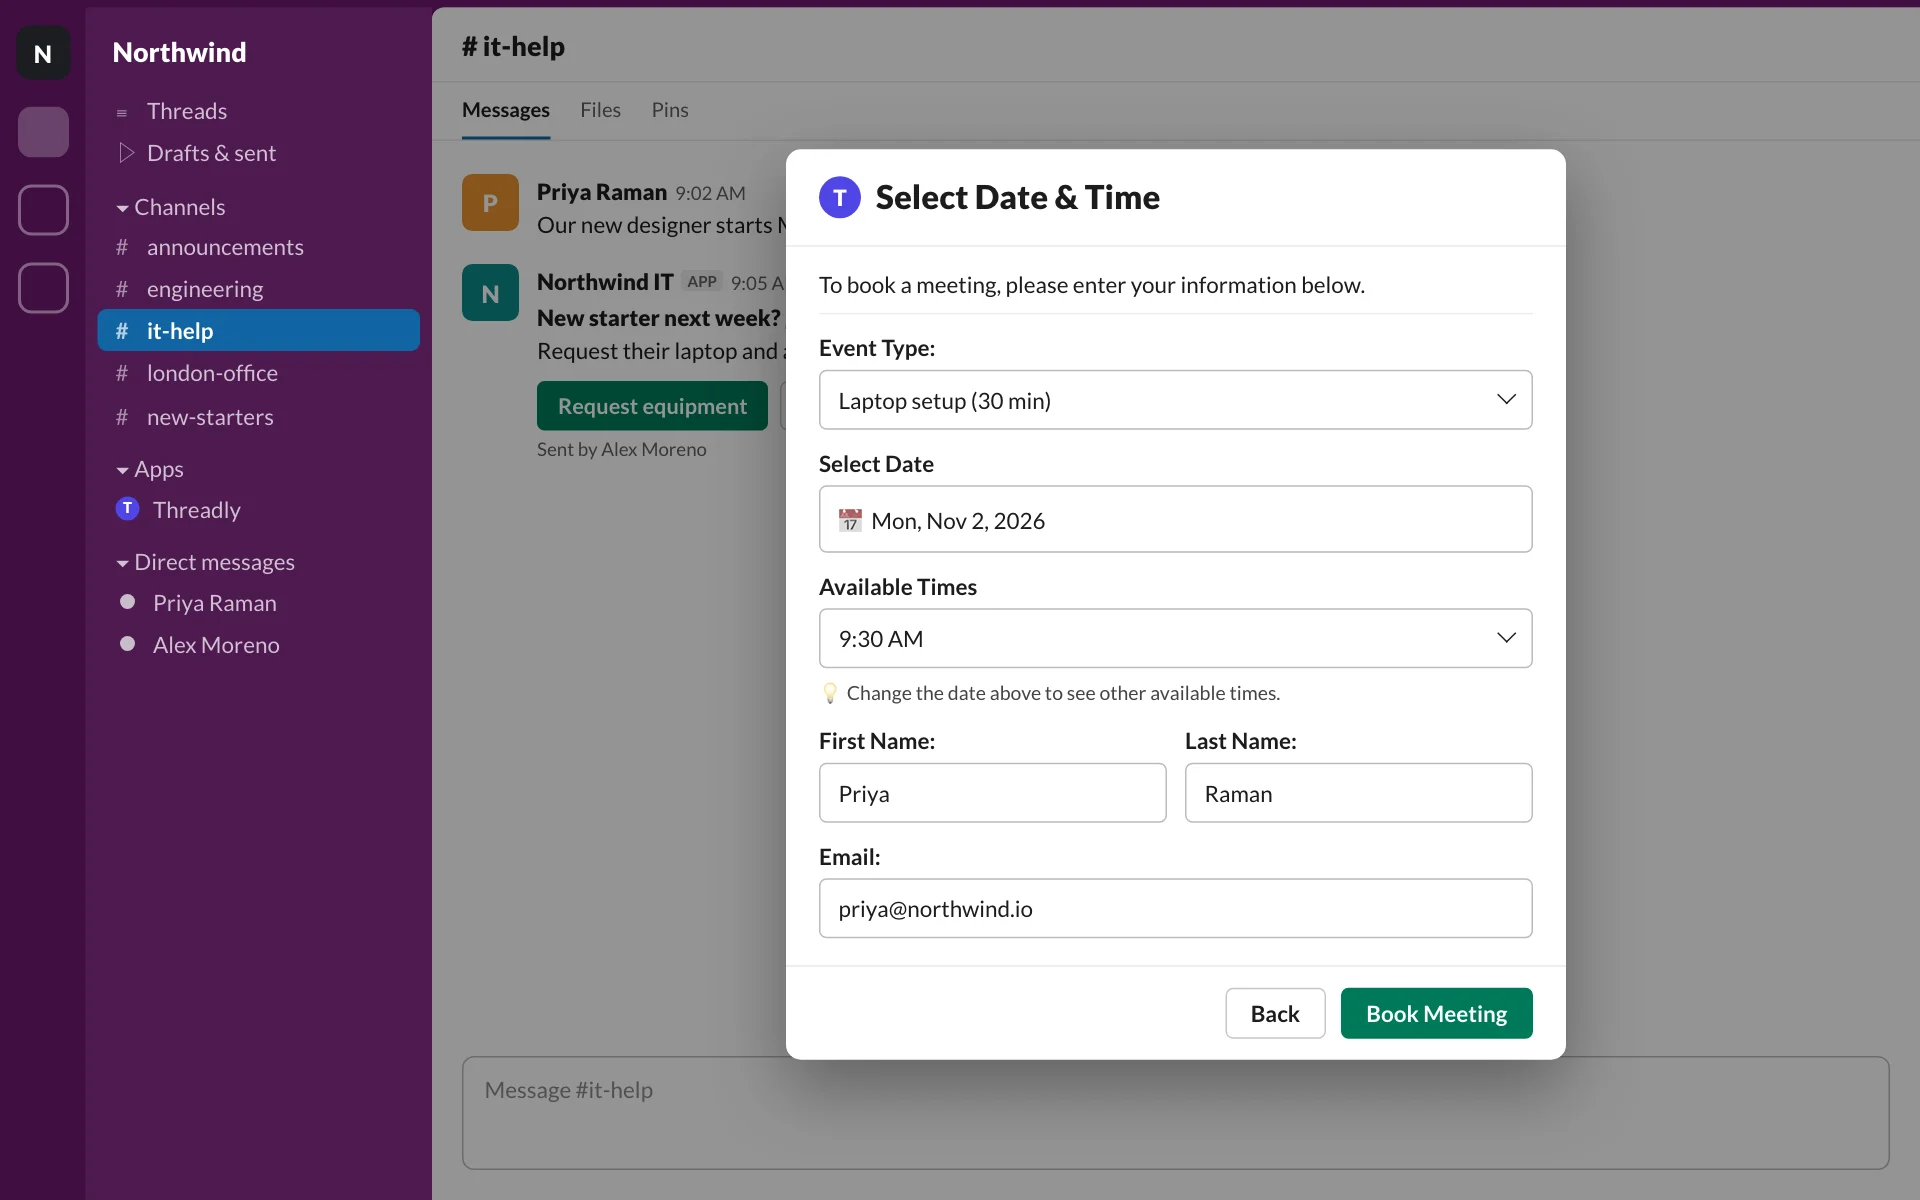Click the Last Name input field
The image size is (1920, 1200).
1358,793
